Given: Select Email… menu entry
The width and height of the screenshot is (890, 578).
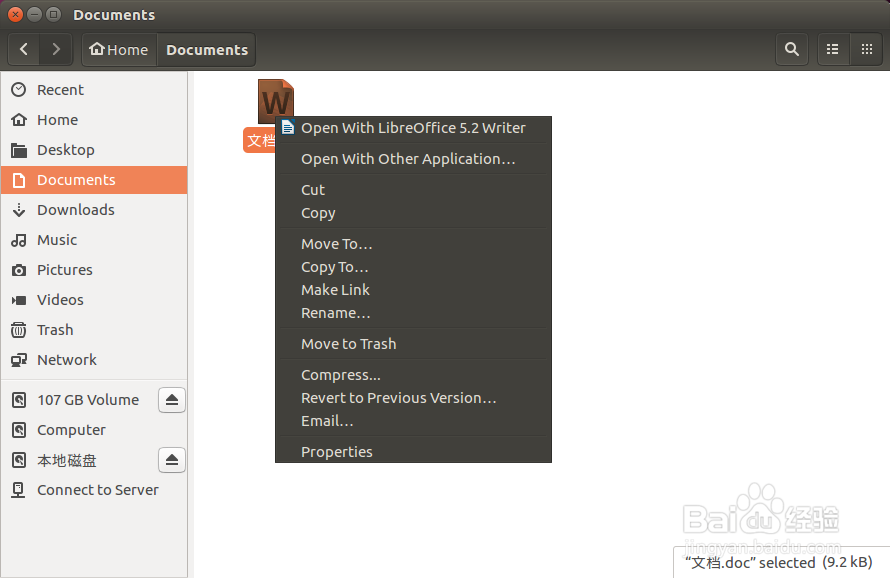Looking at the screenshot, I should [413, 421].
